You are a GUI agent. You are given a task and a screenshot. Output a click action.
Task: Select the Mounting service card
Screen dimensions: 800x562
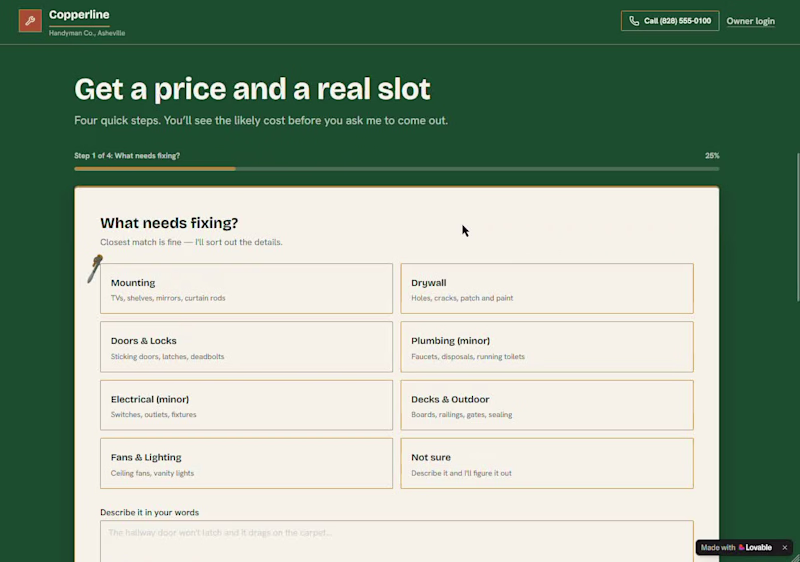click(x=246, y=289)
